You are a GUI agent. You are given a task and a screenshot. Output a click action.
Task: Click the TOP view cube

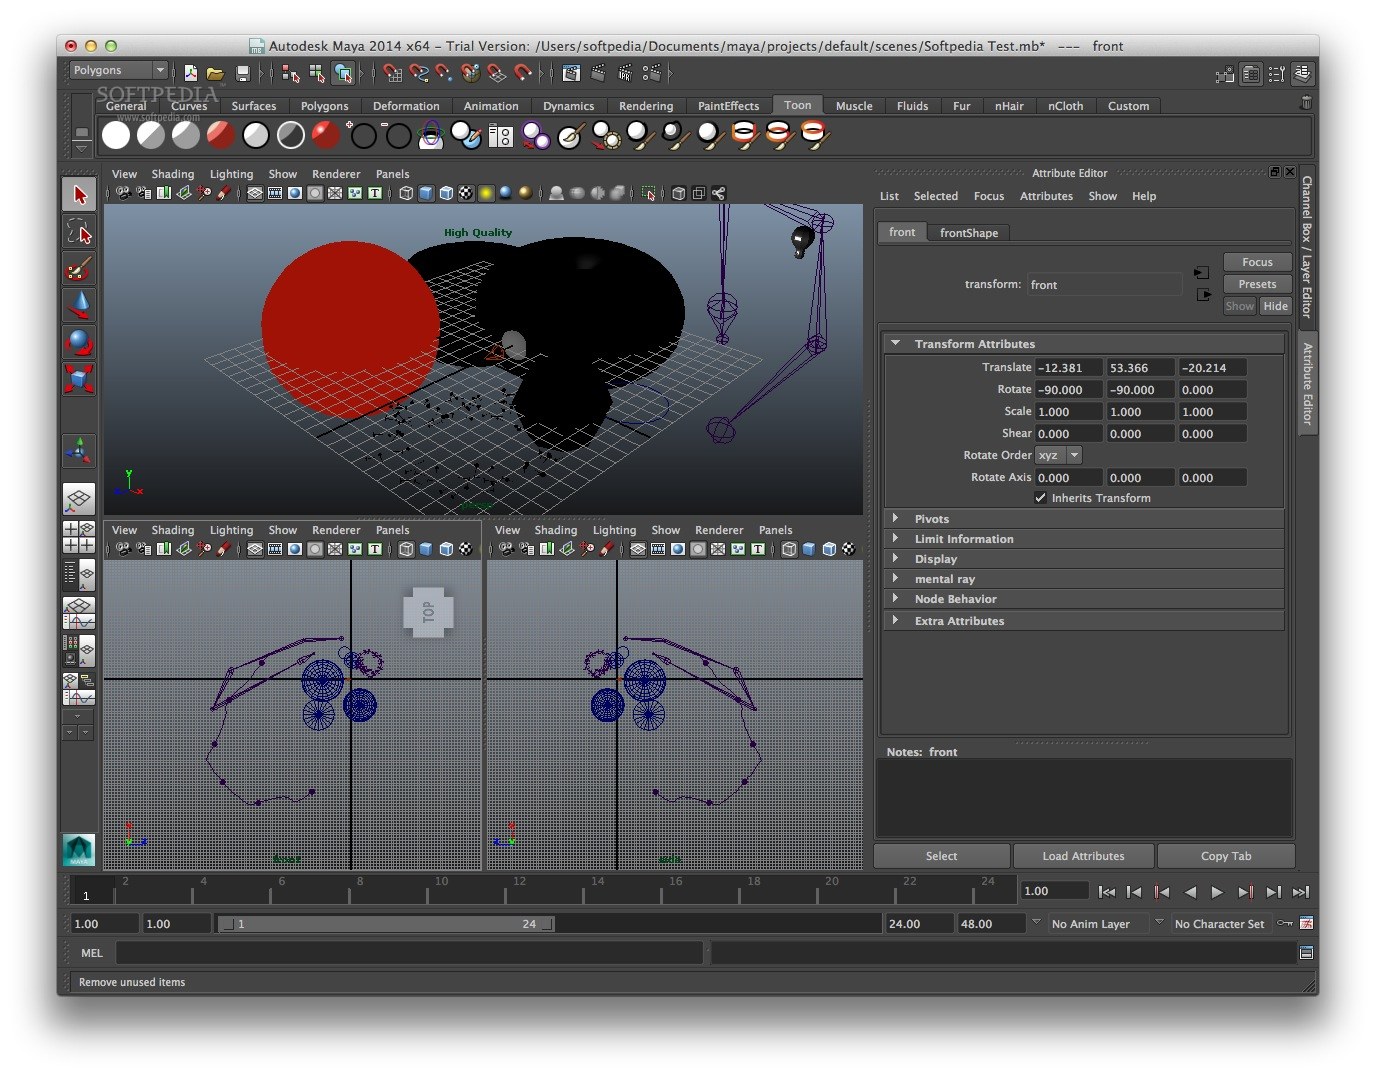click(x=429, y=612)
